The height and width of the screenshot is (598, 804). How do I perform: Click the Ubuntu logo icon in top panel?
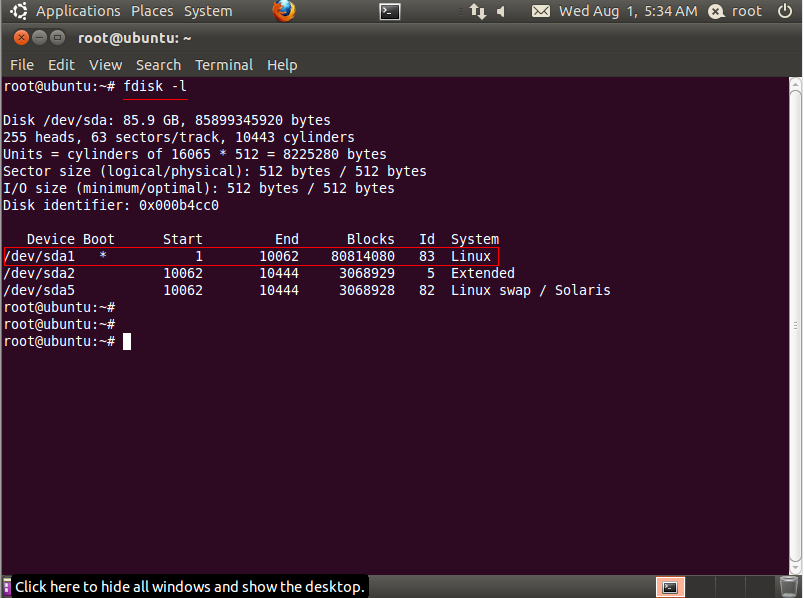click(19, 11)
